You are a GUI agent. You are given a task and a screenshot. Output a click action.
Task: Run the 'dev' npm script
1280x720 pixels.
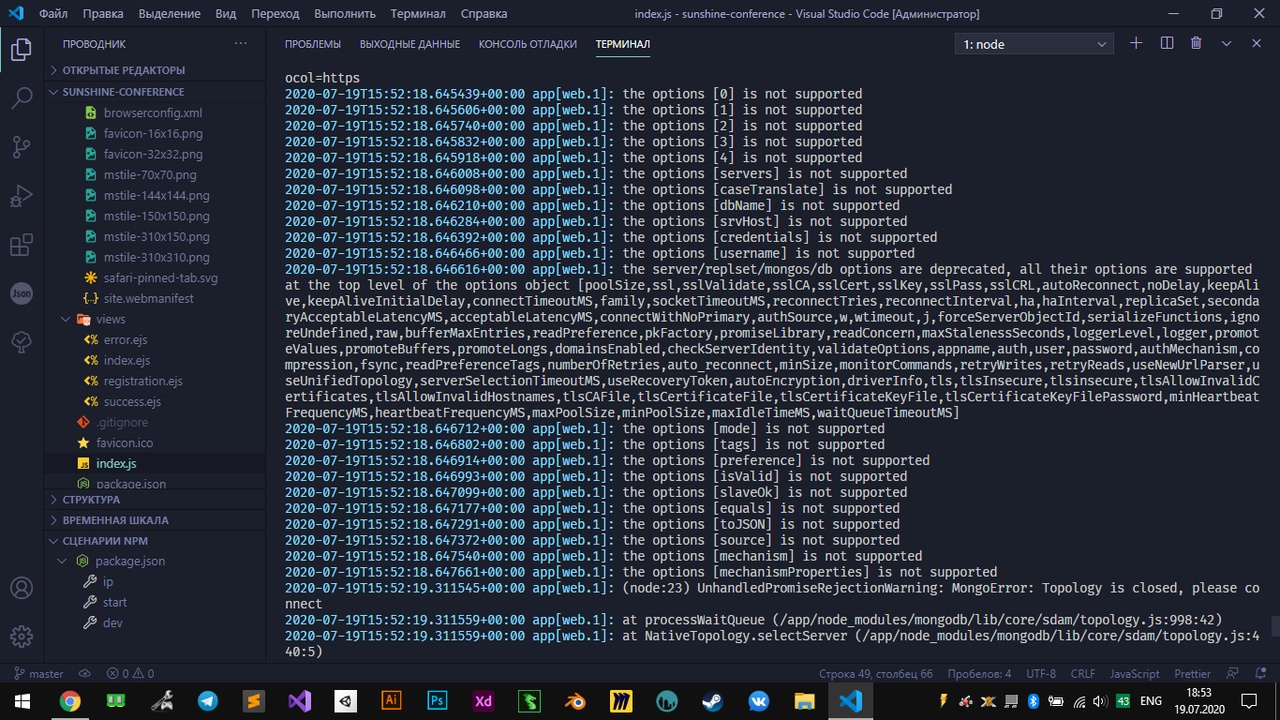click(x=113, y=623)
